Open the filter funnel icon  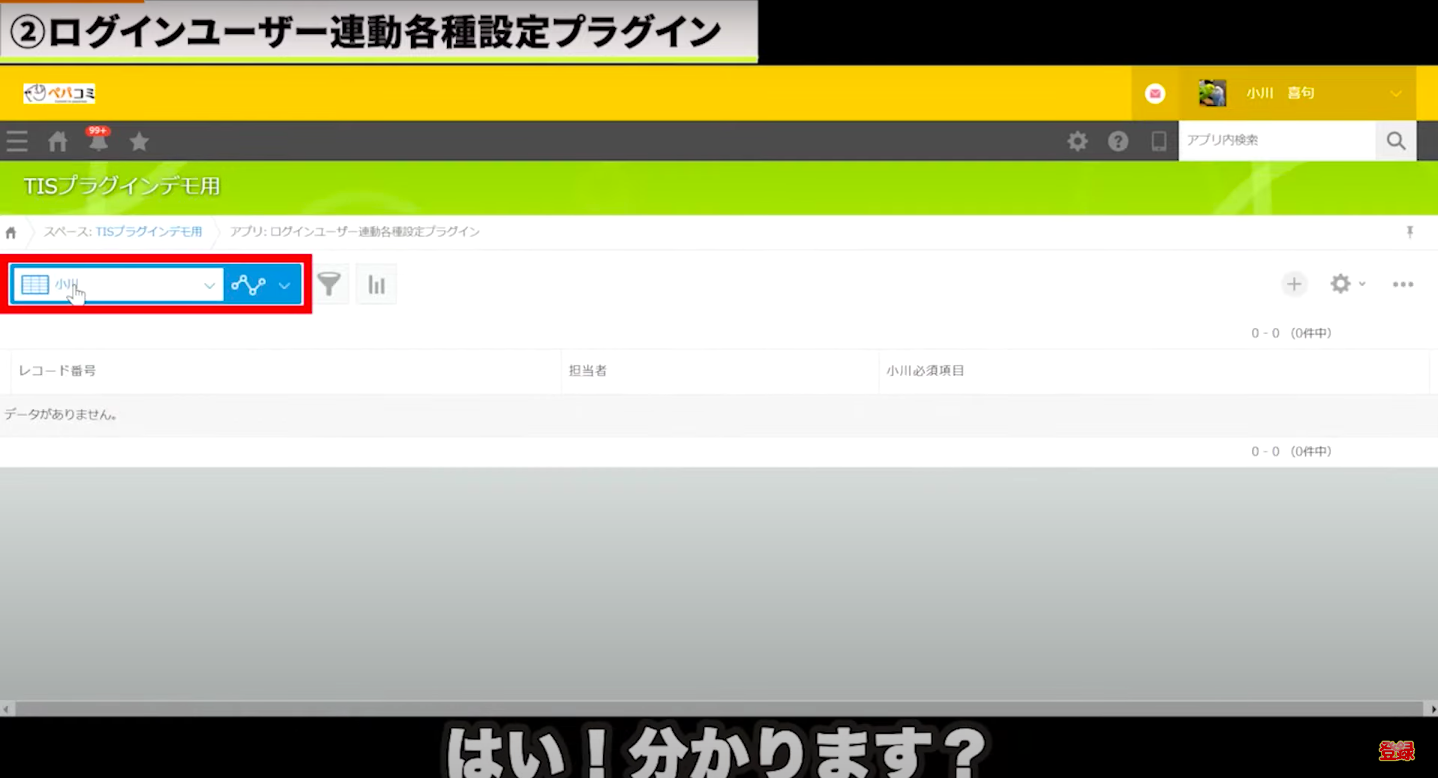click(x=329, y=285)
